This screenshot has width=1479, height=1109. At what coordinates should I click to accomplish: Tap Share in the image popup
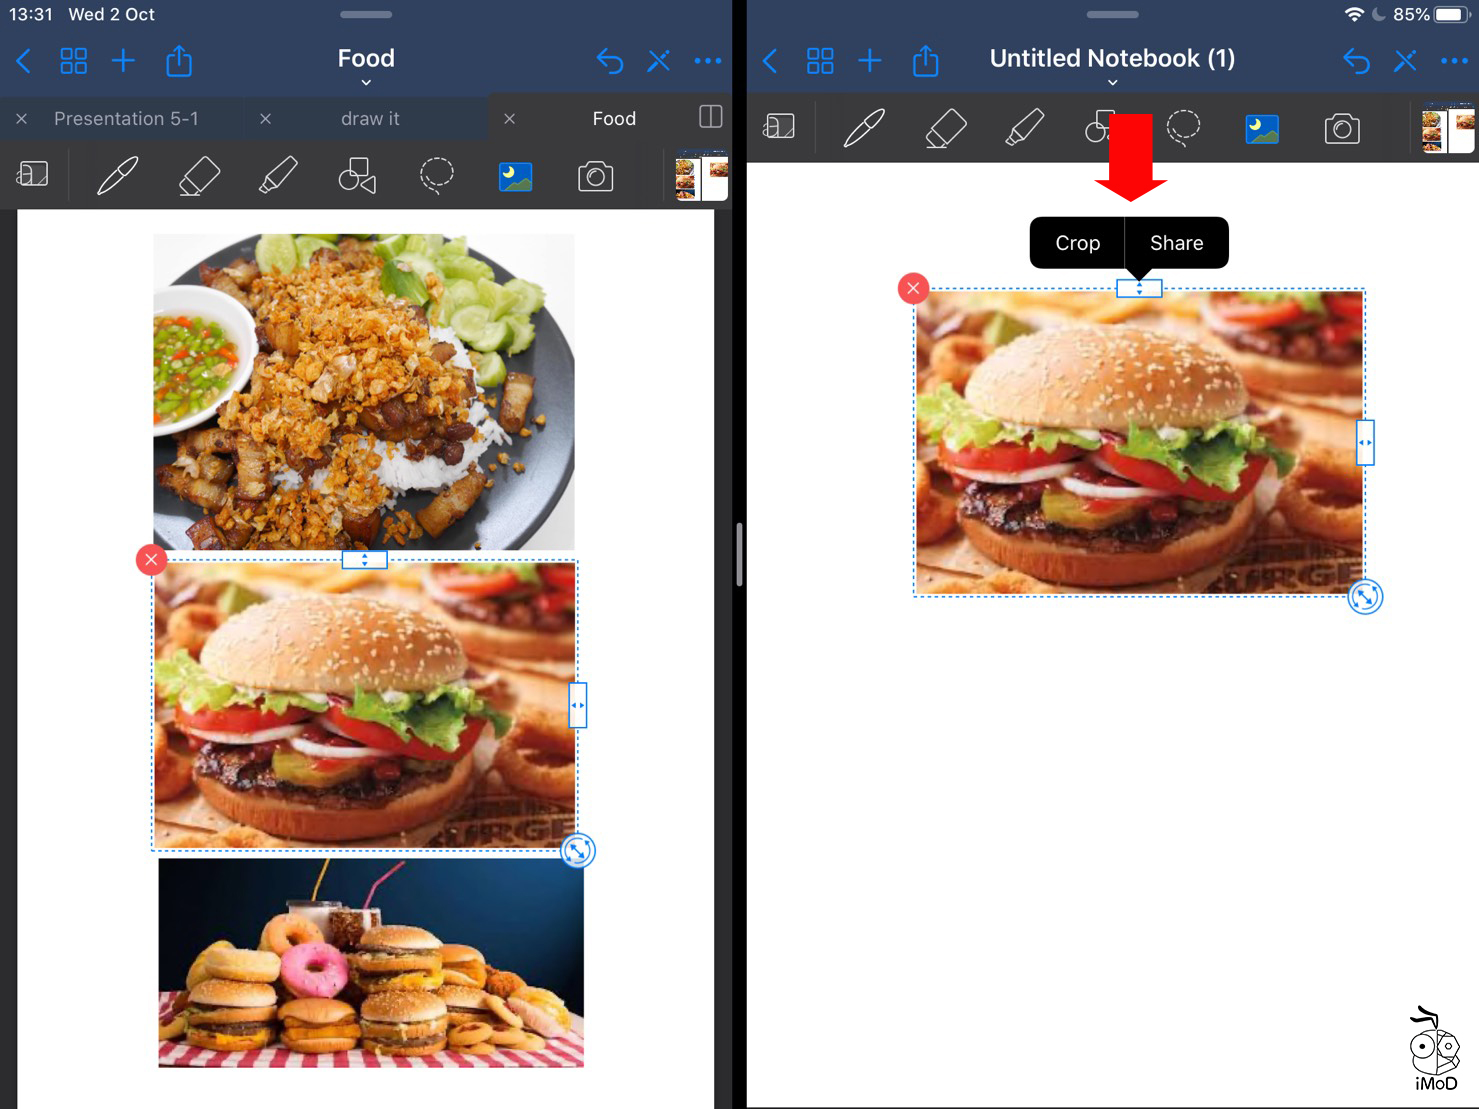point(1176,243)
